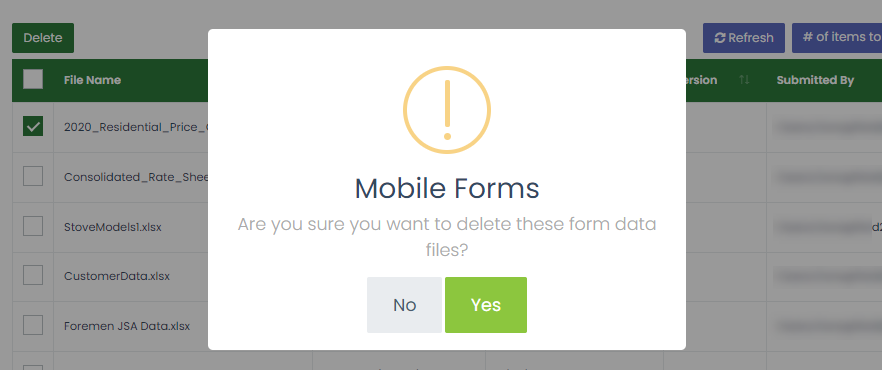Click the Refresh button icon
This screenshot has width=882, height=370.
[x=719, y=38]
